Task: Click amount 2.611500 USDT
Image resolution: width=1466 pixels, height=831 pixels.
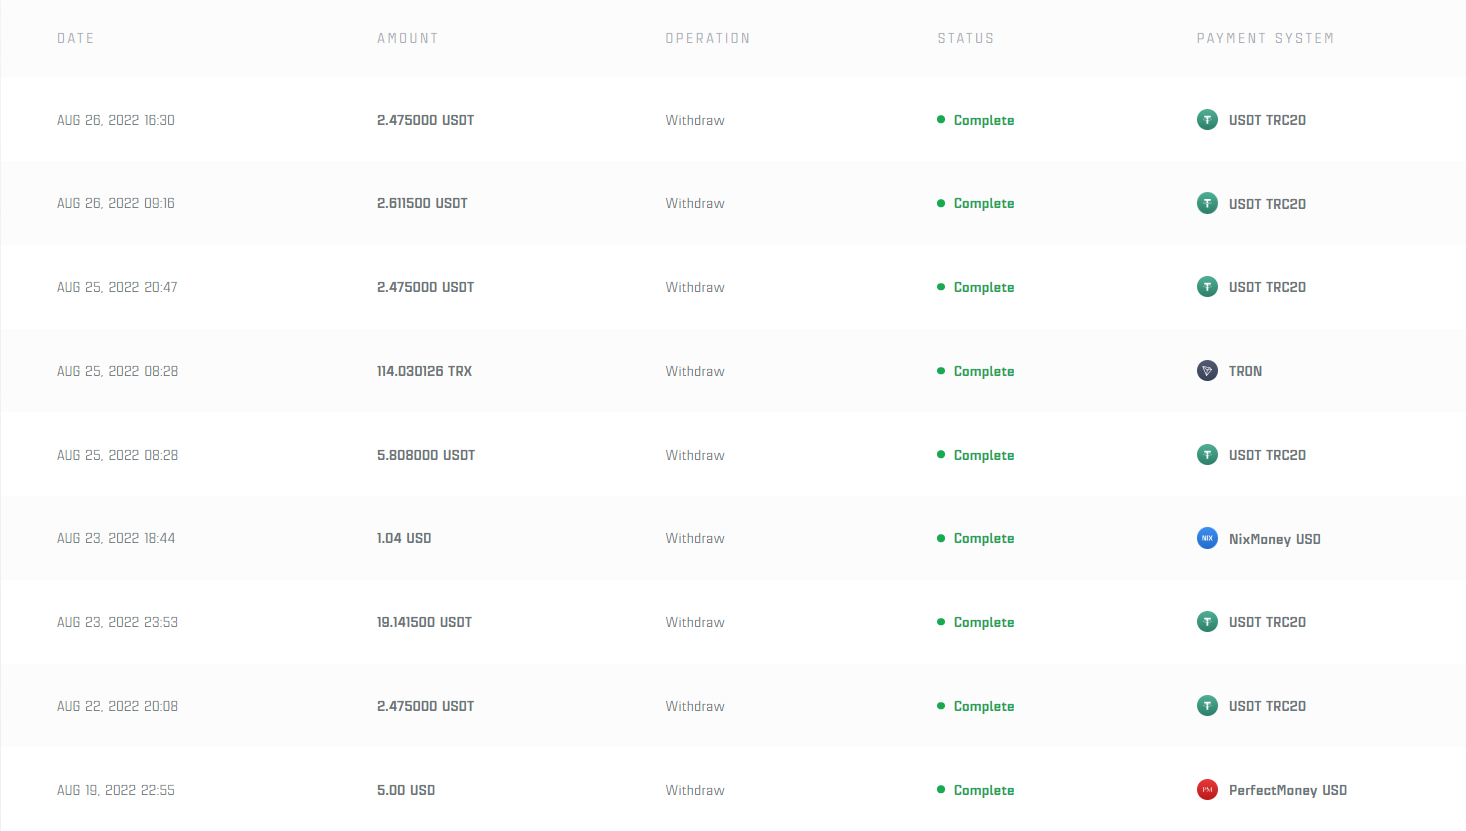Action: point(422,203)
